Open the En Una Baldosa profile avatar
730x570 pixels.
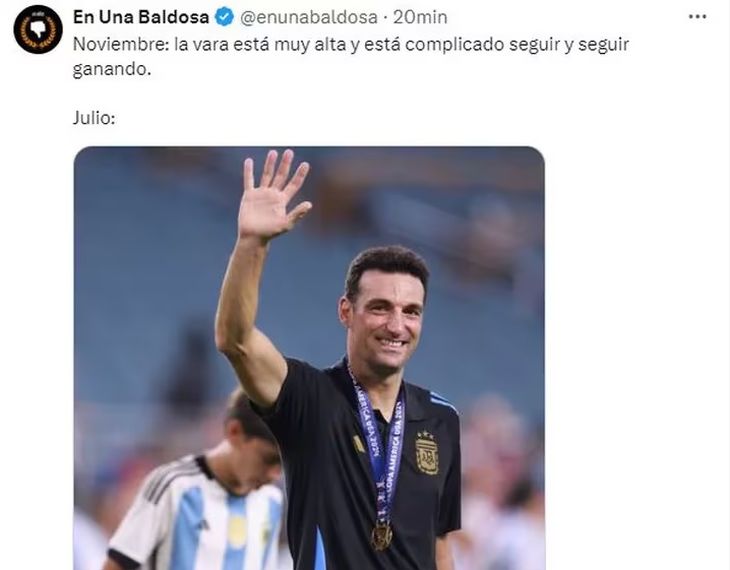(x=38, y=29)
